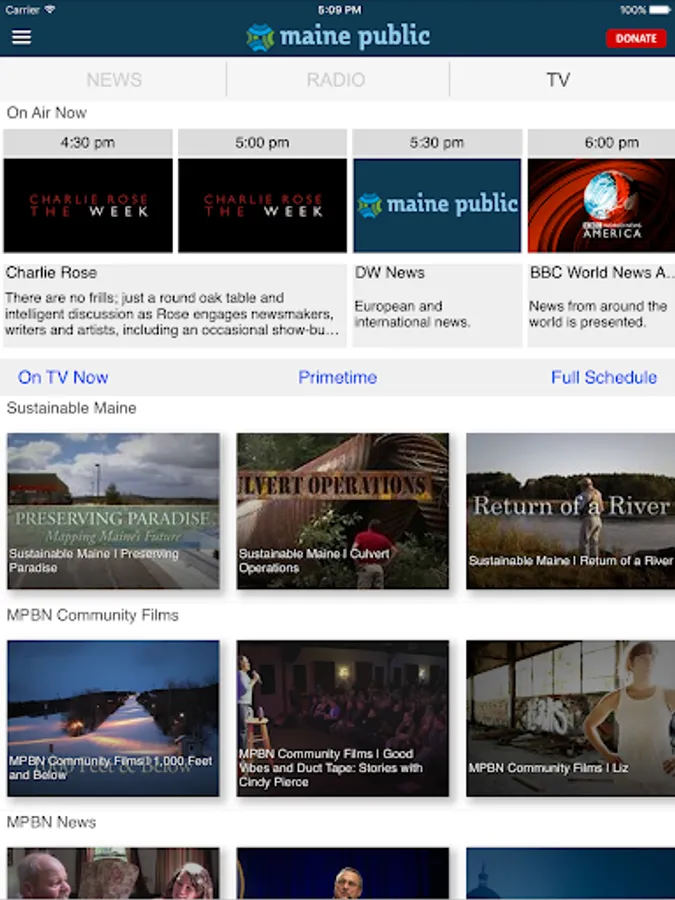
Task: Open the 1,000 Feet and Below film
Action: pos(113,718)
